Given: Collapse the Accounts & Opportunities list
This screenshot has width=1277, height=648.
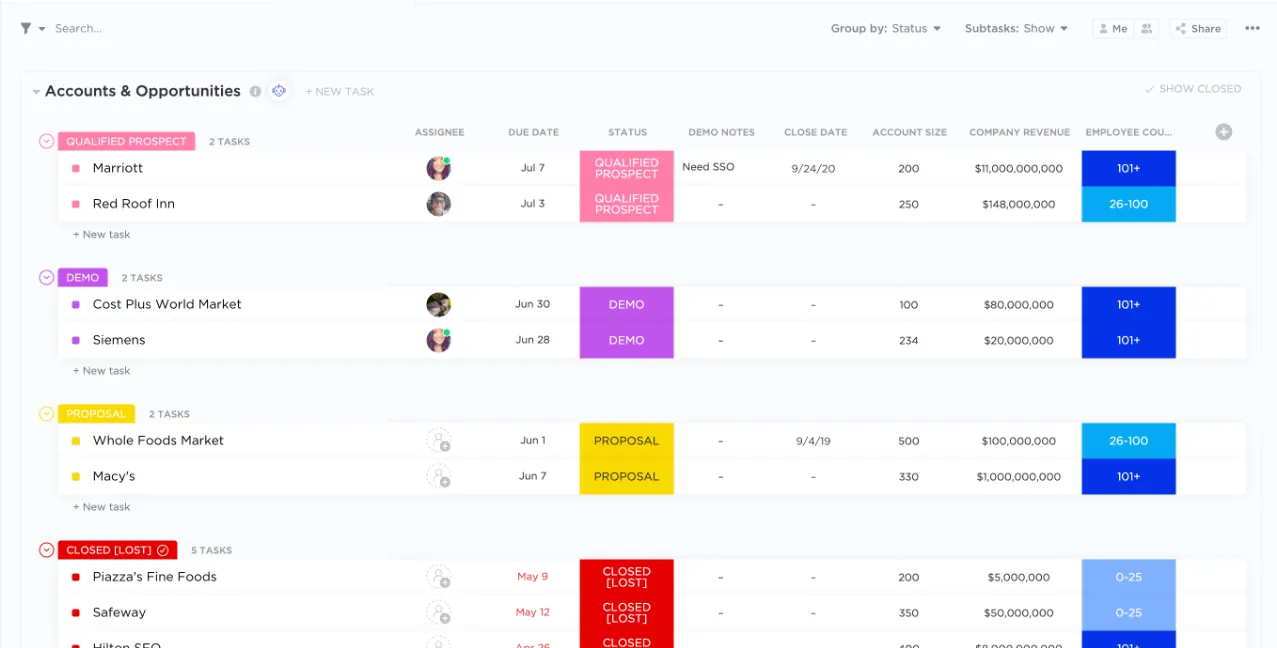Looking at the screenshot, I should click(36, 92).
